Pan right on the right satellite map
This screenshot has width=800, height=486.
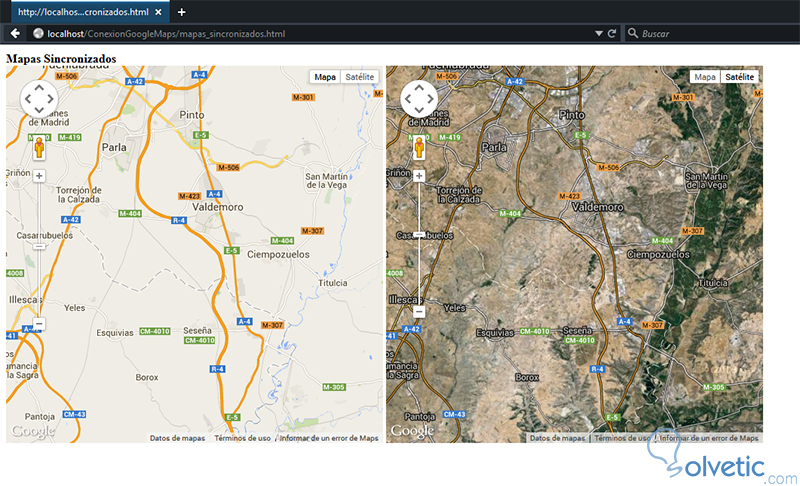pos(431,99)
